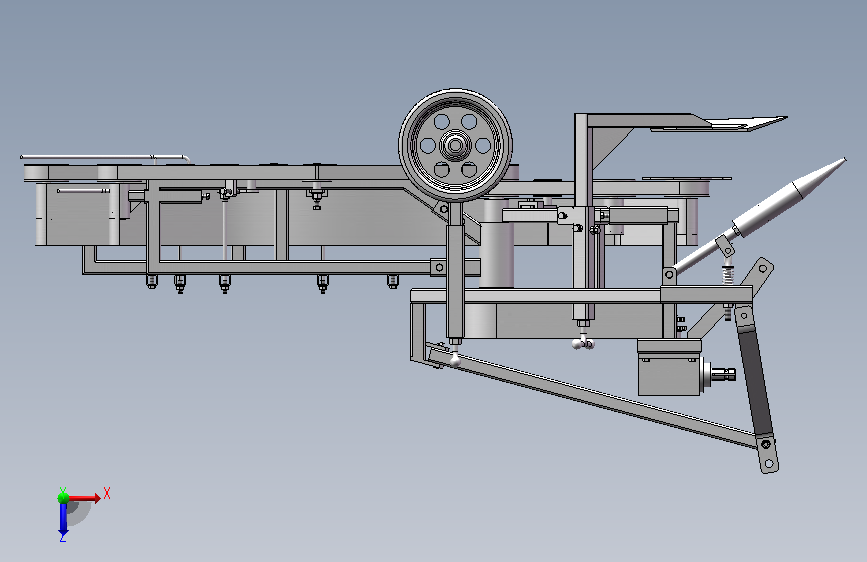867x562 pixels.
Task: Select the center hub of the pulley wheel
Action: (455, 145)
